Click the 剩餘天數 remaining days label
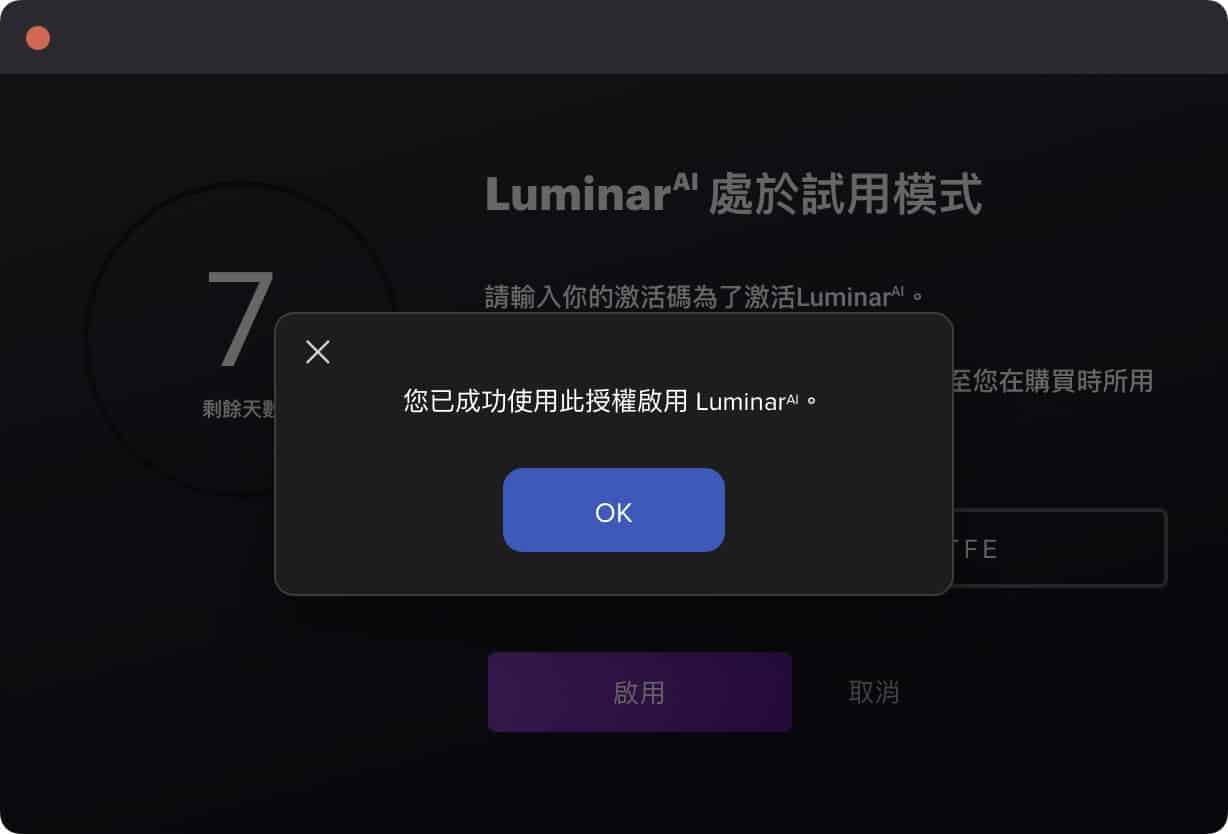 (238, 409)
